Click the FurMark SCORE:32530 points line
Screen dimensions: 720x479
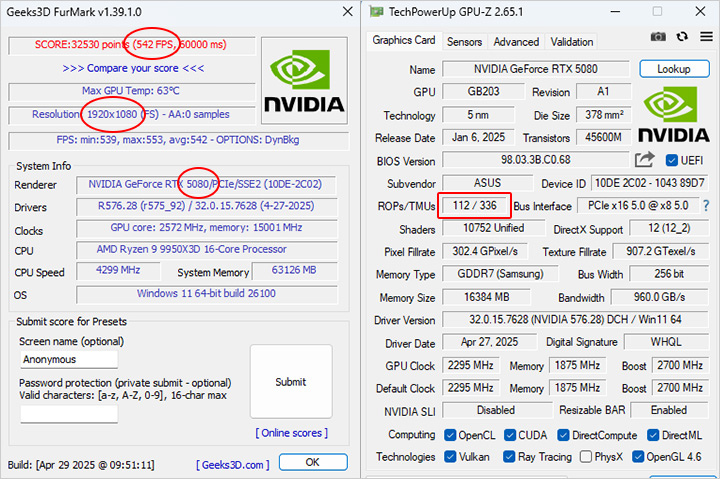(x=131, y=45)
